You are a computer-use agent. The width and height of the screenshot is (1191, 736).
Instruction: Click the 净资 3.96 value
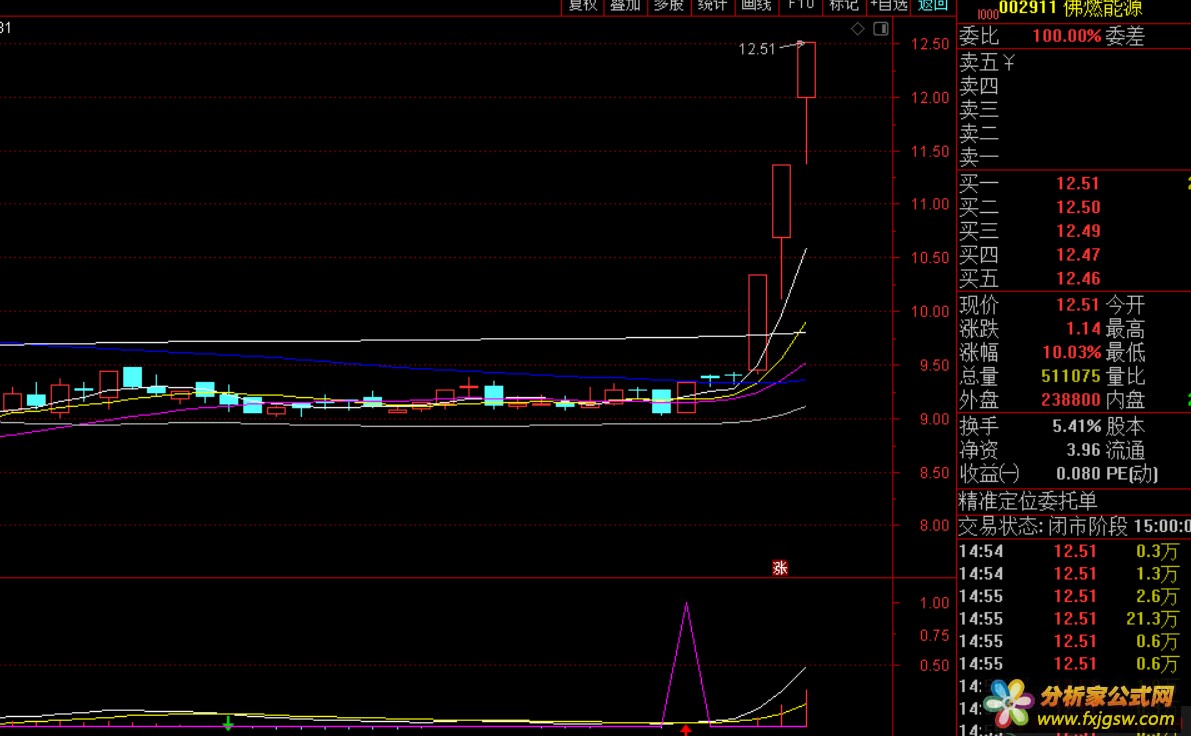[1083, 450]
